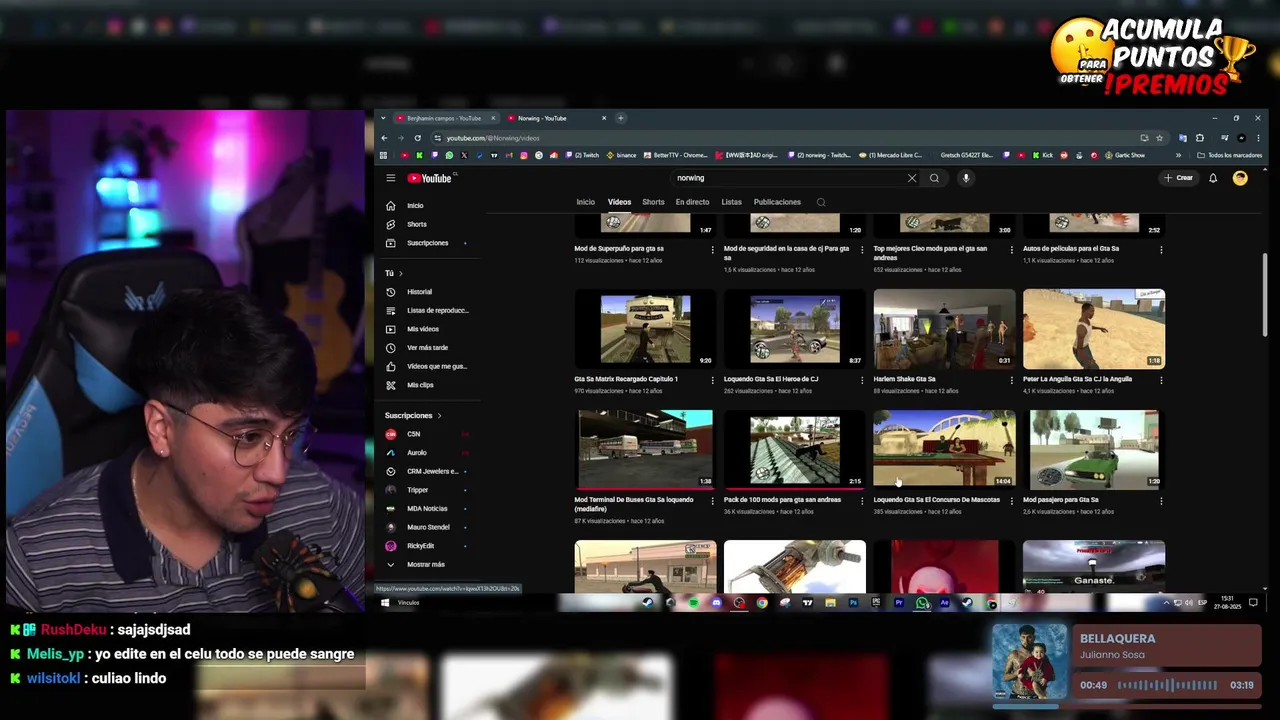Viewport: 1280px width, 720px height.
Task: Switch to the Publicaciones channel tab
Action: 777,202
